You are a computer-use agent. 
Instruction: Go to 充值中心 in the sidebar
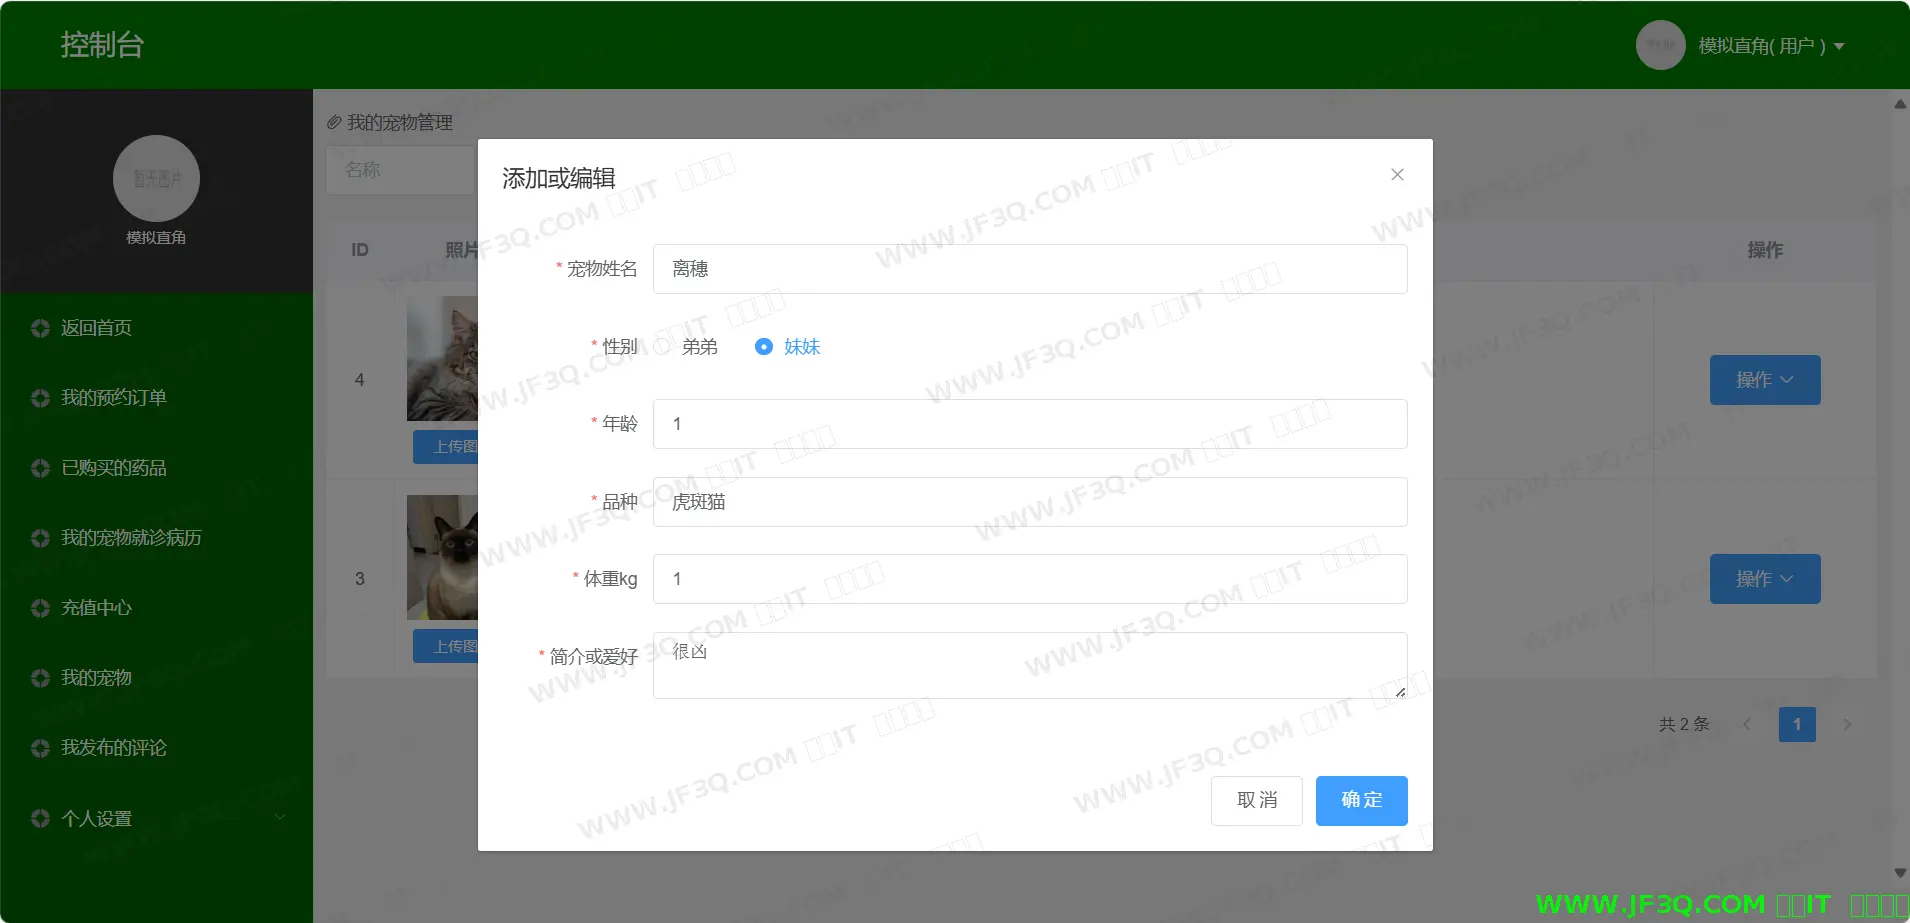(96, 608)
